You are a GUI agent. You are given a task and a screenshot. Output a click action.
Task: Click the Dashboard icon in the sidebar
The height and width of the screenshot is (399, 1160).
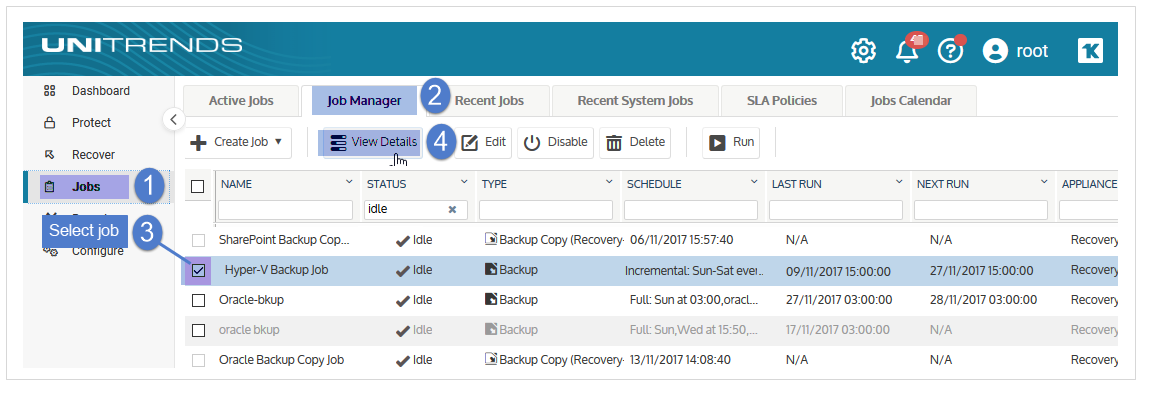[x=50, y=91]
